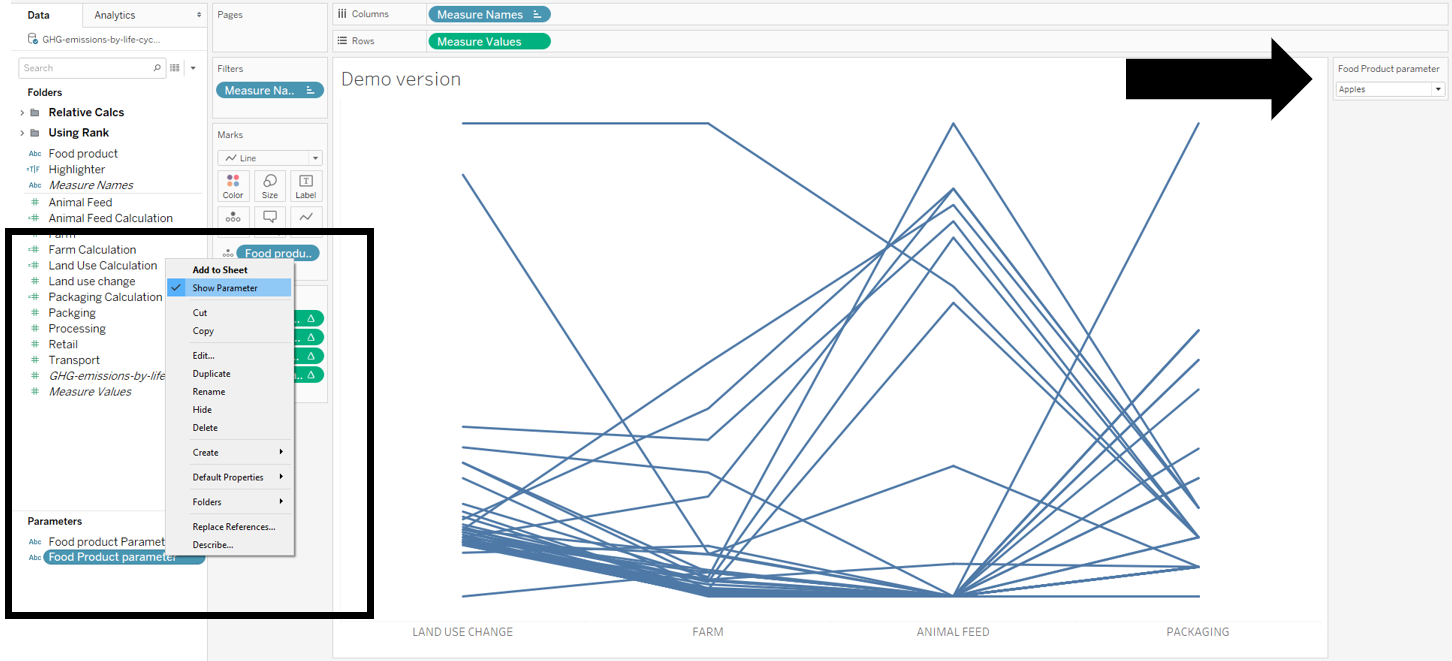Click the search magnifier icon in Data pane
Viewport: 1452px width, 661px height.
157,68
